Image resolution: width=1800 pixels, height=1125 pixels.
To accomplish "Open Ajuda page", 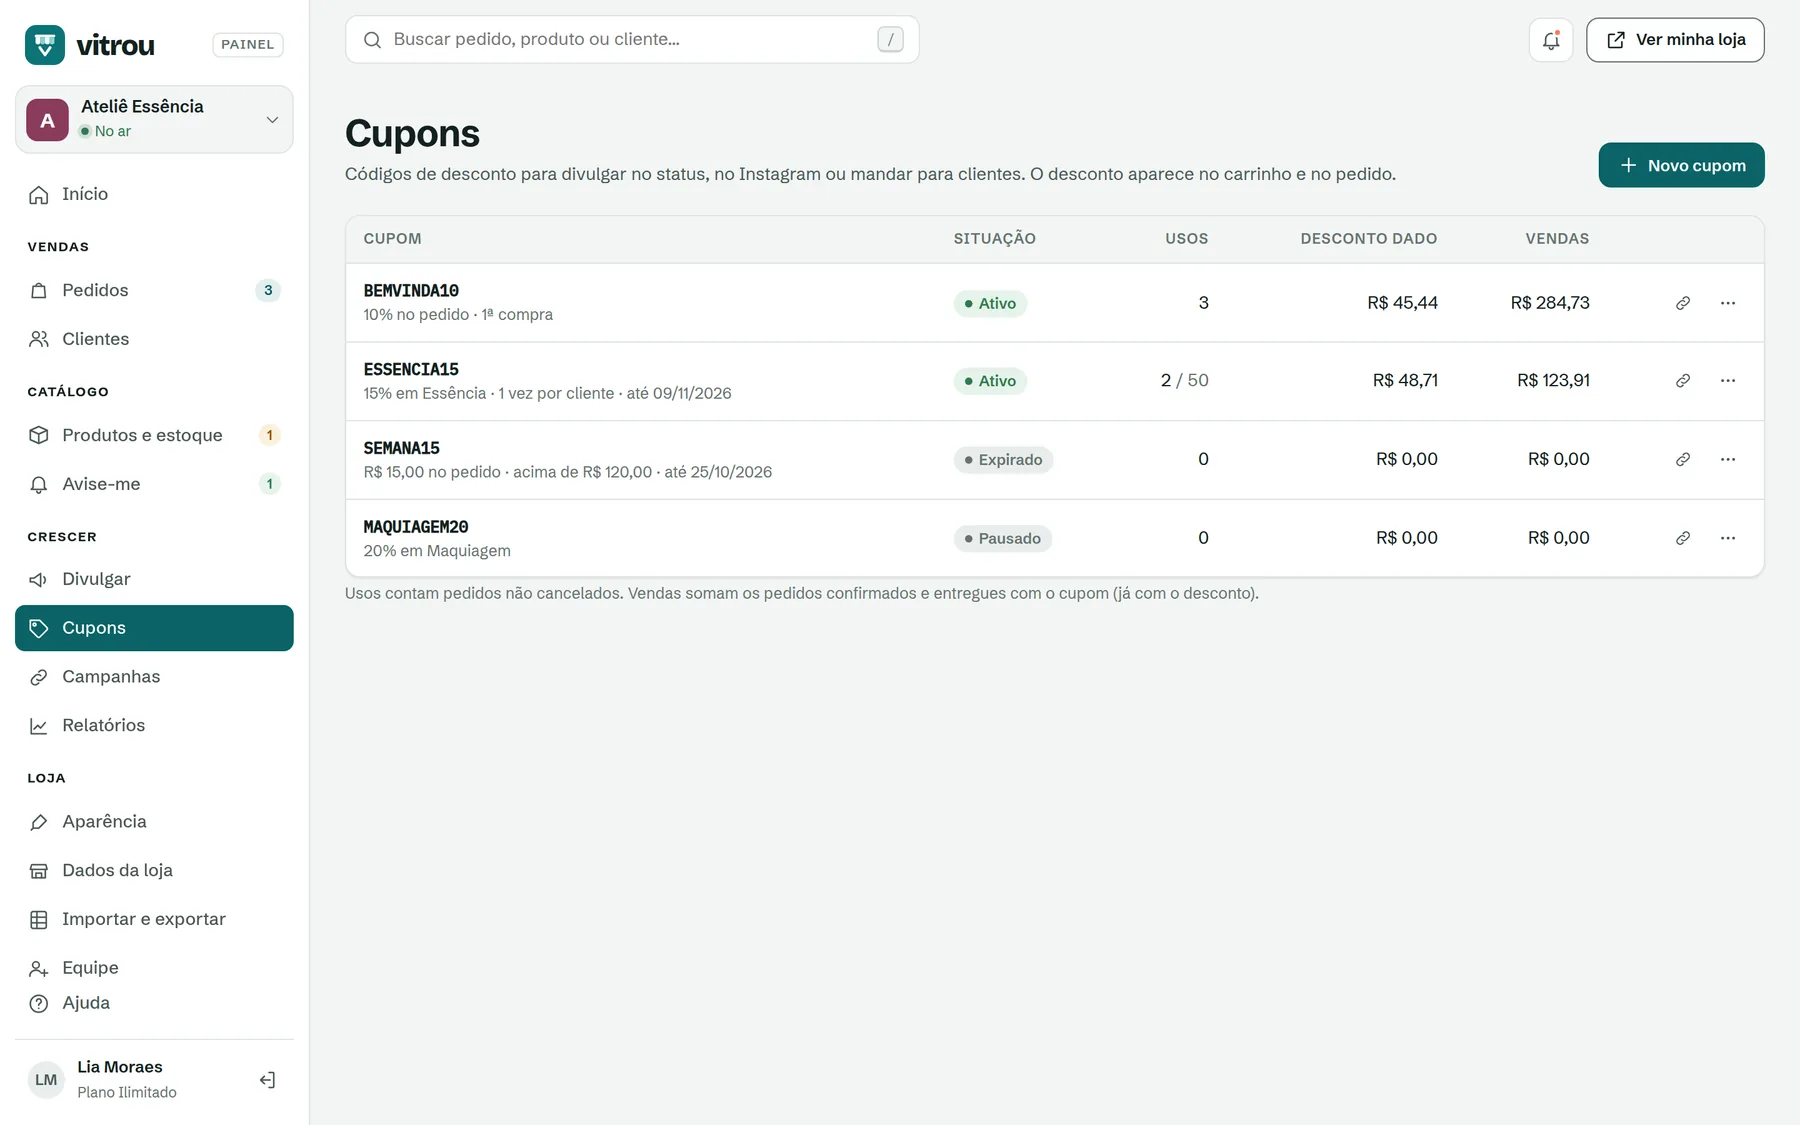I will coord(154,1003).
